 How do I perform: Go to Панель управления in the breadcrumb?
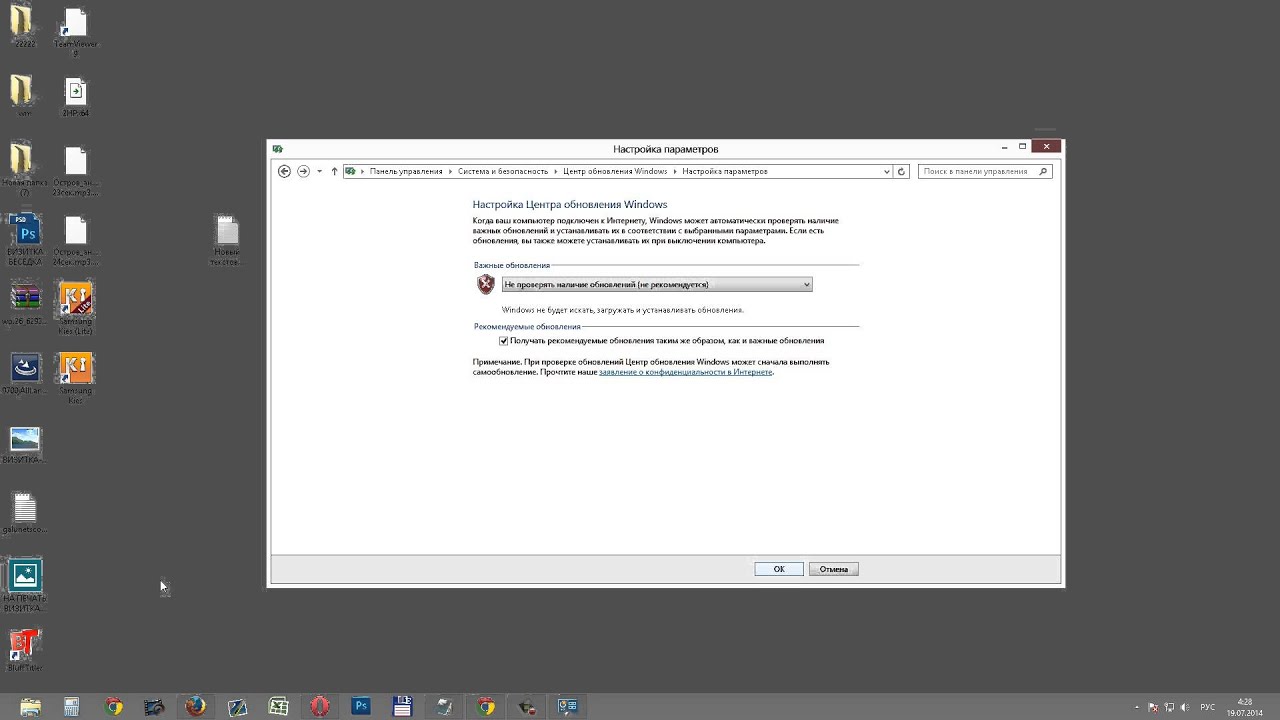(406, 171)
